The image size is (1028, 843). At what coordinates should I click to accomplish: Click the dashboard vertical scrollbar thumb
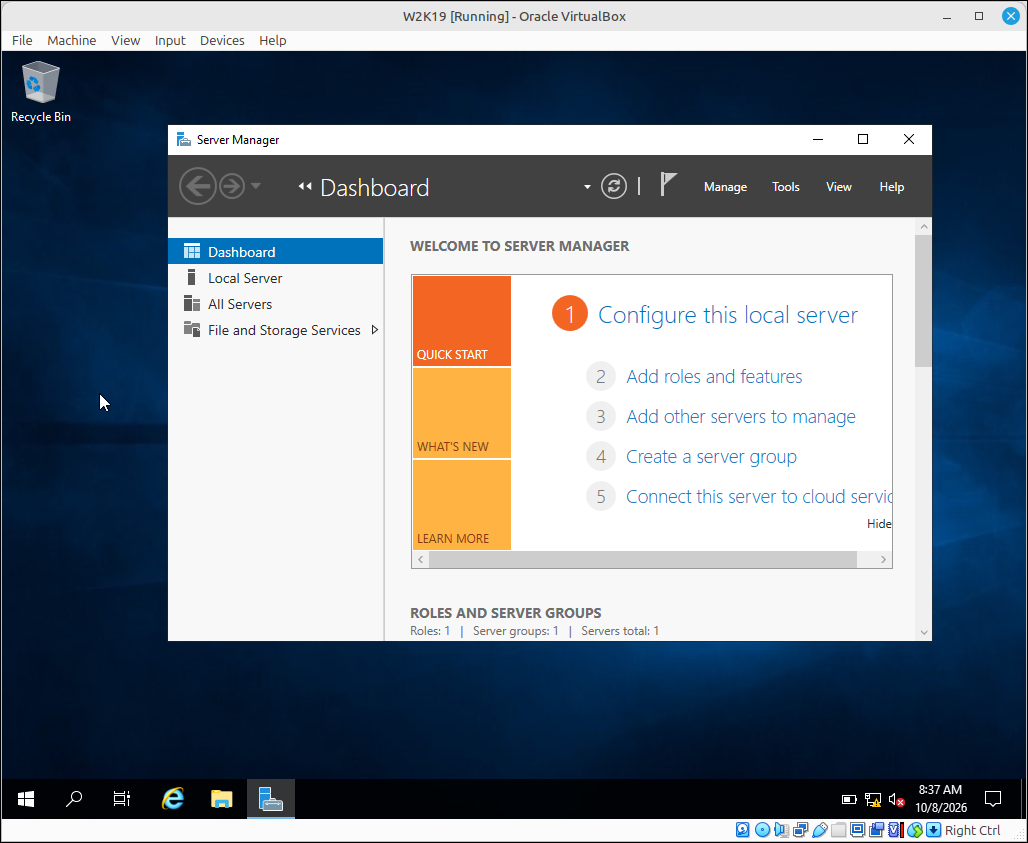pos(924,301)
